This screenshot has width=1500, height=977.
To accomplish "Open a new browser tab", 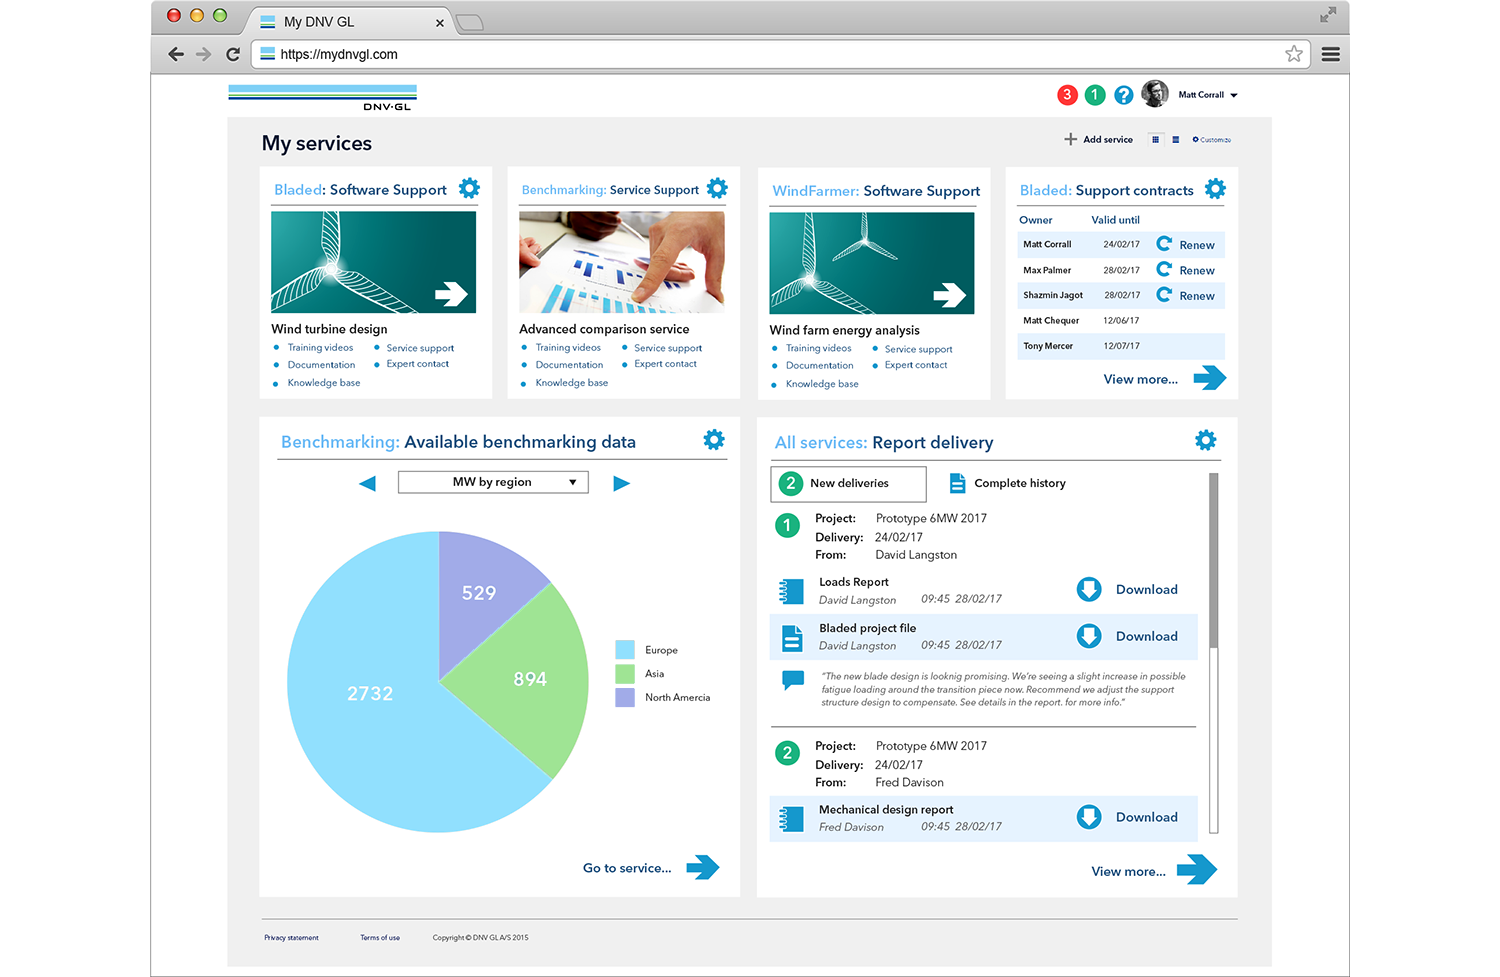I will coord(469,22).
